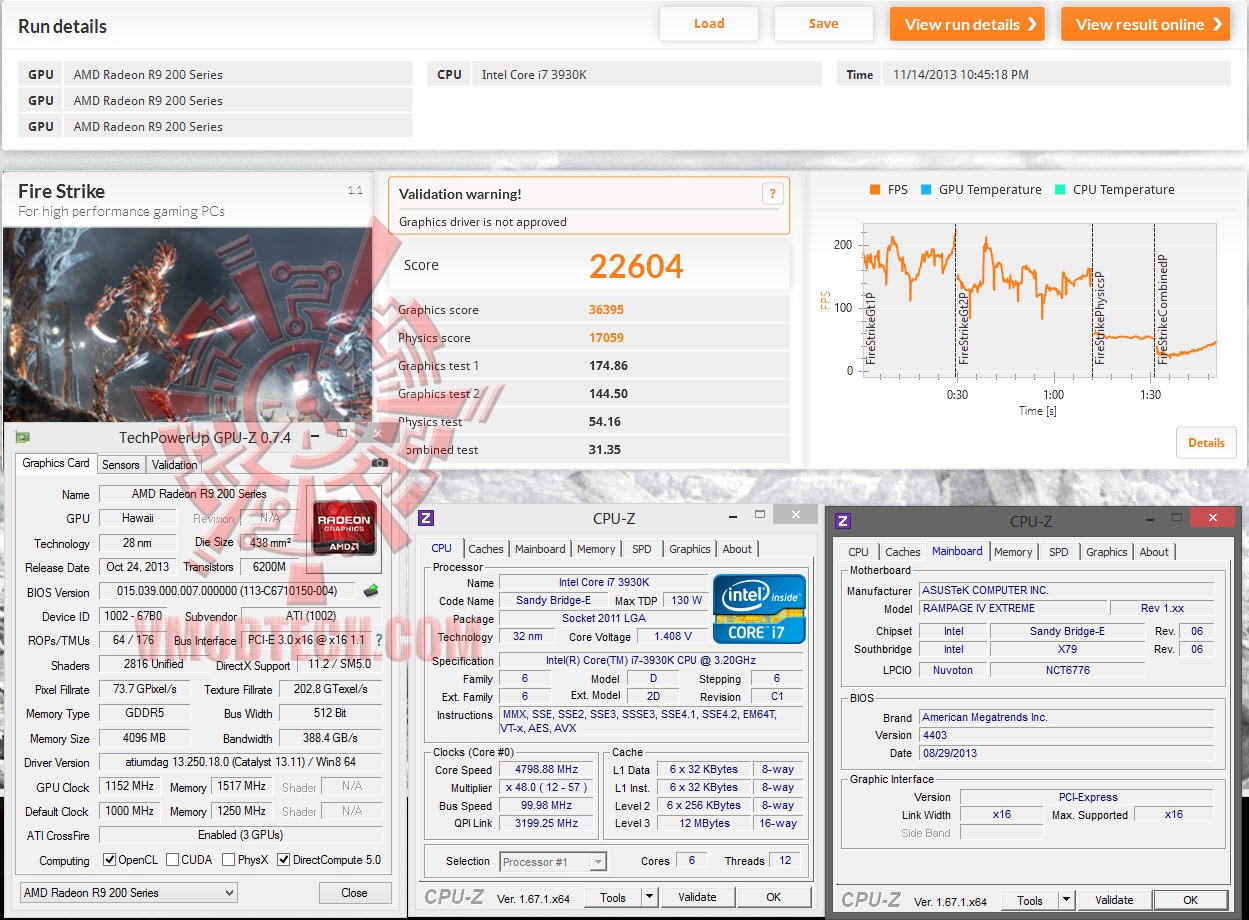The width and height of the screenshot is (1249, 920).
Task: Click the Z icon of the CPU tab CPU-Z window
Action: click(426, 518)
